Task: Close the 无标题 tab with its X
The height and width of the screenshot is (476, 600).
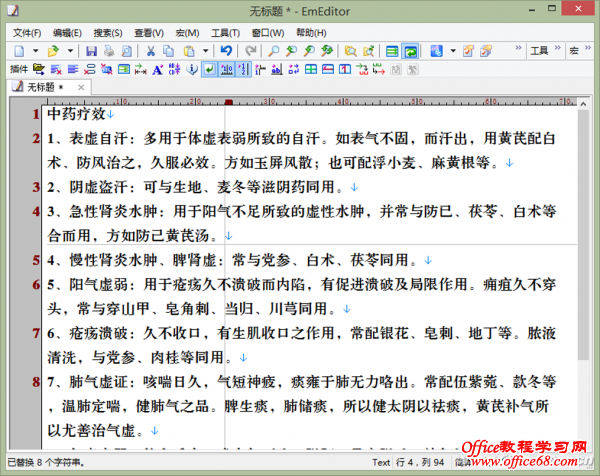Action: [x=81, y=88]
